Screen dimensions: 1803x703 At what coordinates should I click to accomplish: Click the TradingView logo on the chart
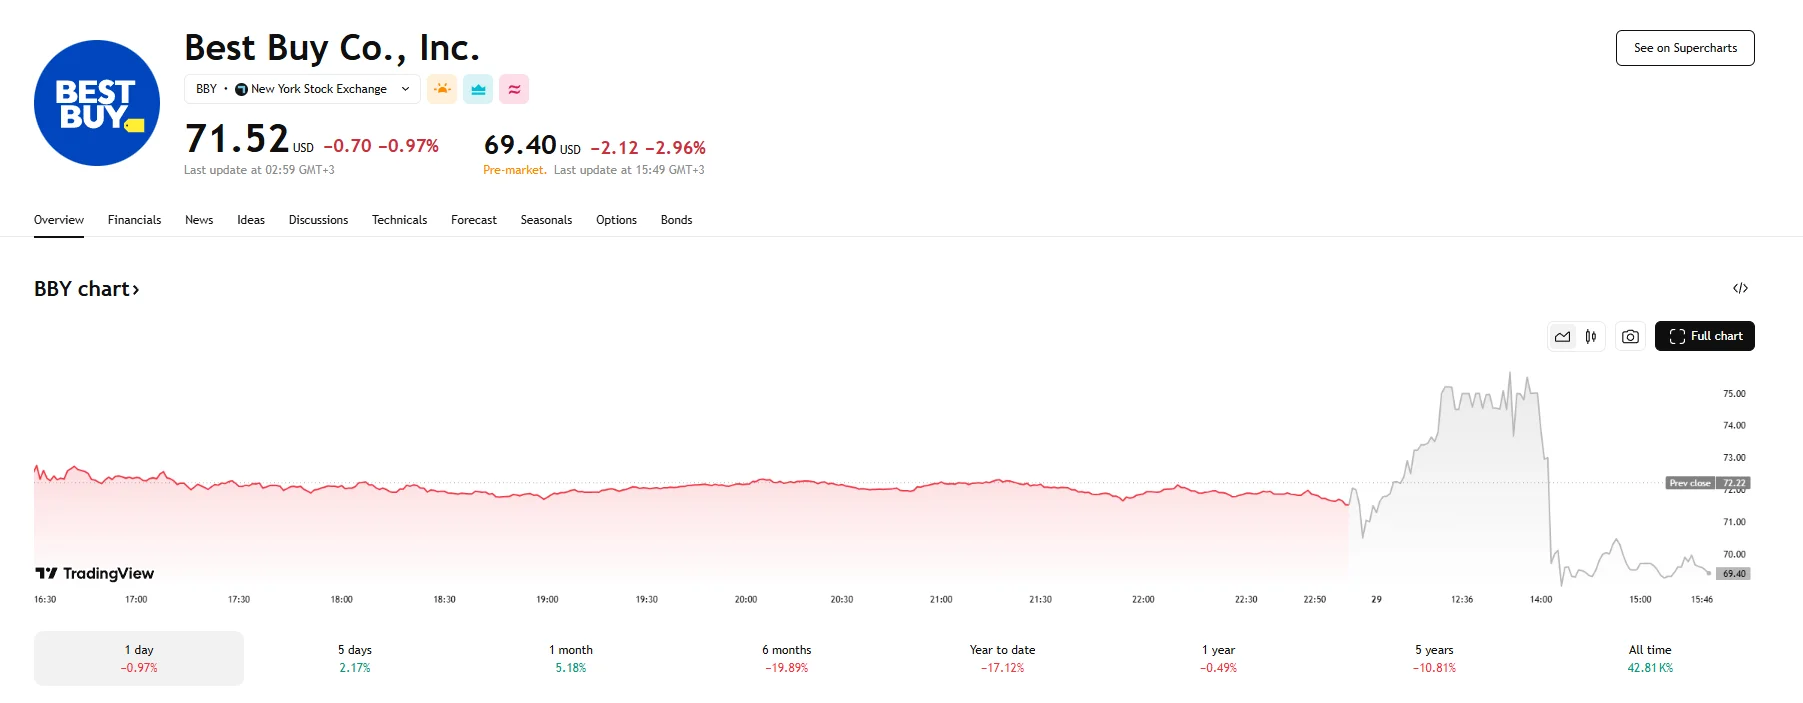pos(95,573)
